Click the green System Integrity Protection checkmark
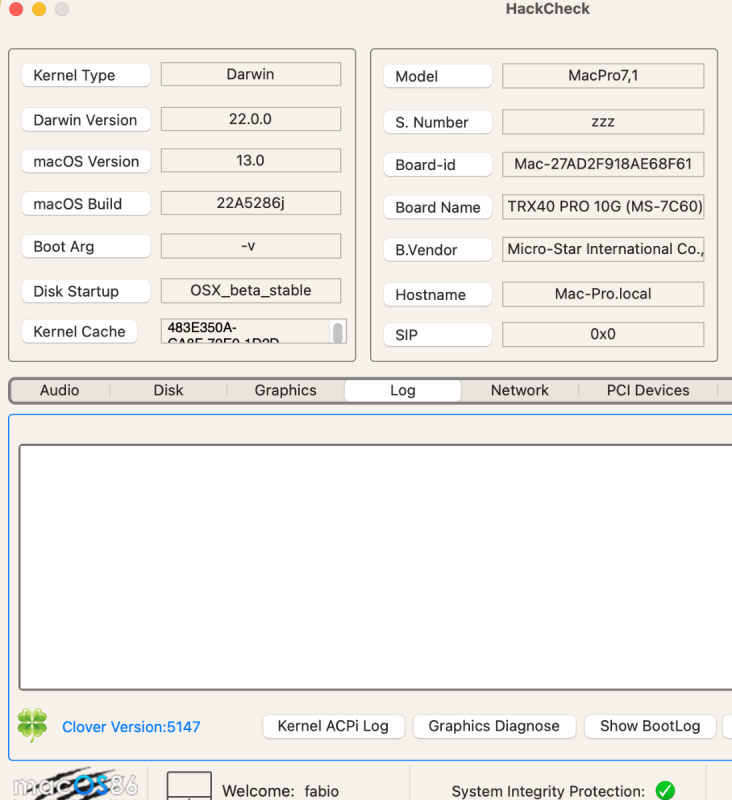Screen dimensions: 732x800 (x=665, y=791)
